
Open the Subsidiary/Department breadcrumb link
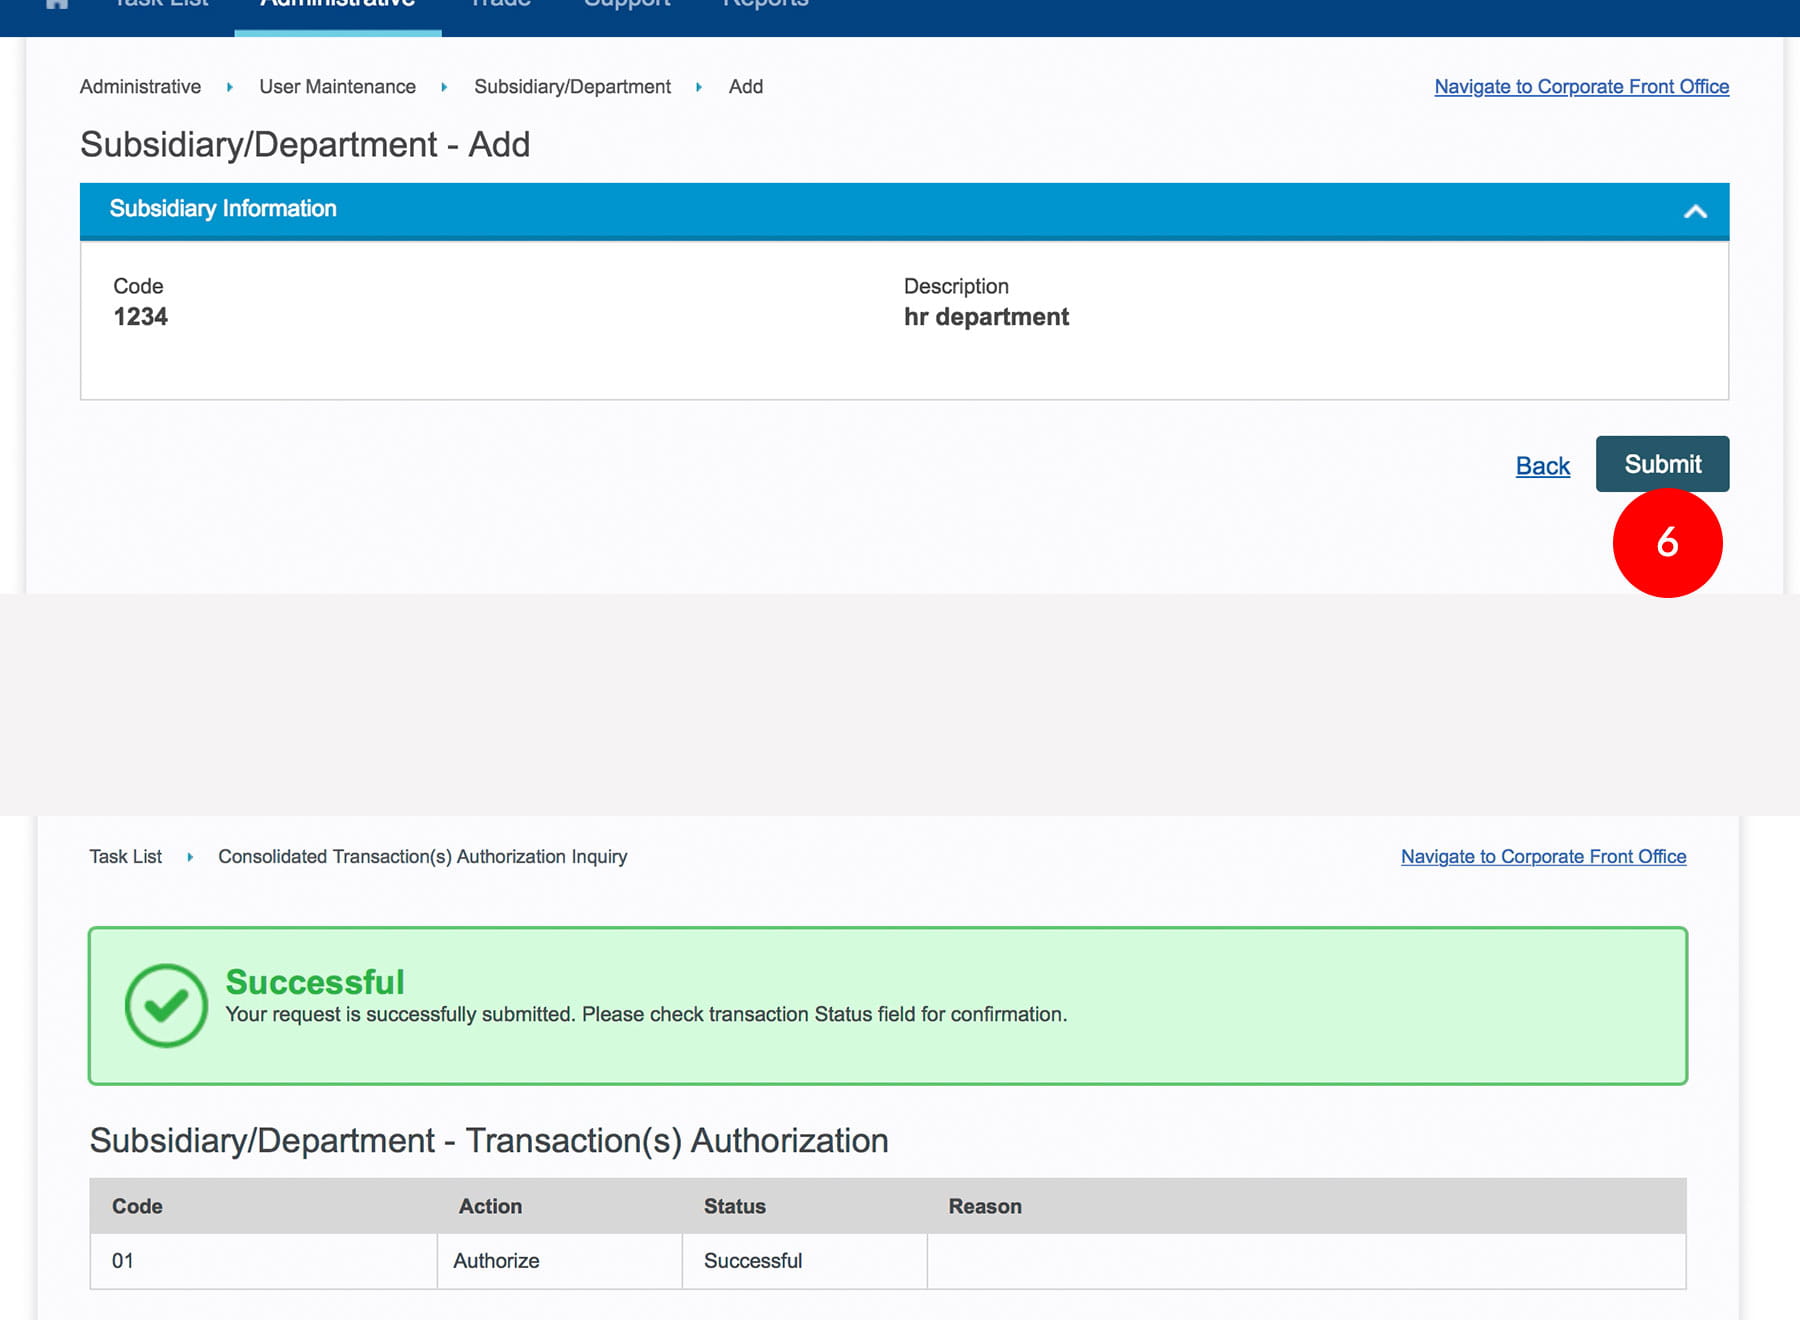pos(572,87)
